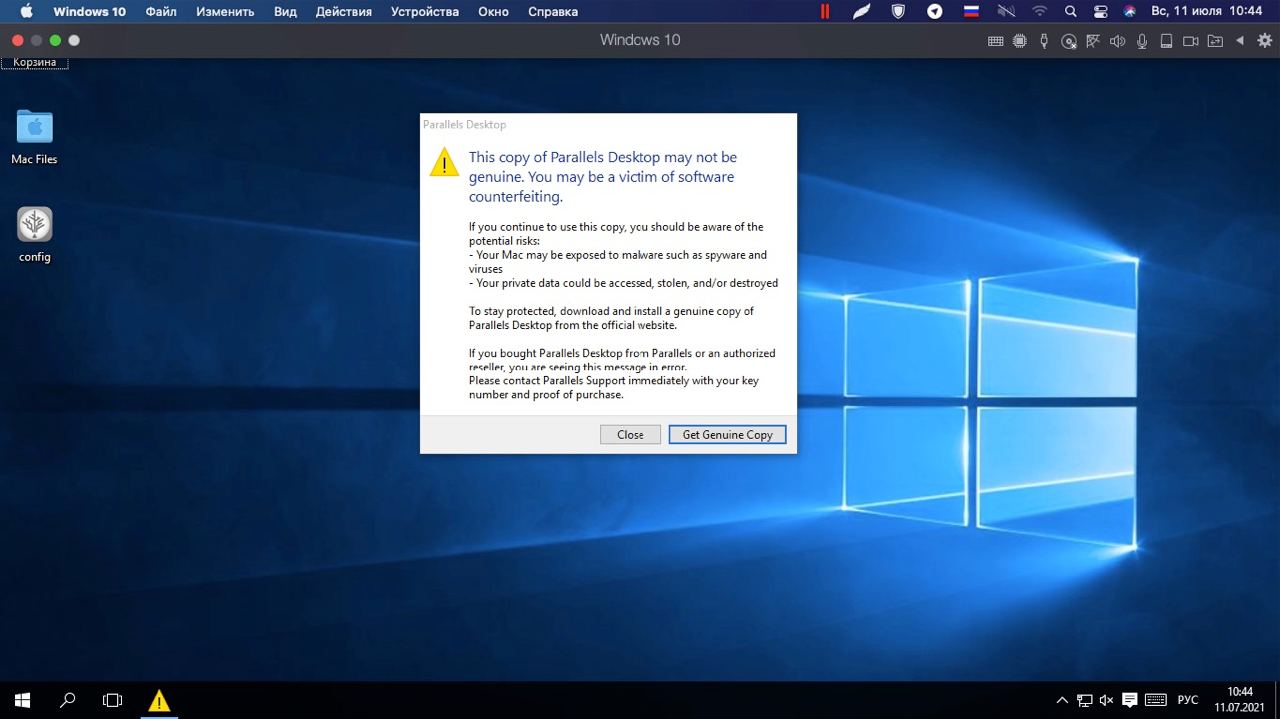Open the Mac Files desktop folder

[34, 137]
